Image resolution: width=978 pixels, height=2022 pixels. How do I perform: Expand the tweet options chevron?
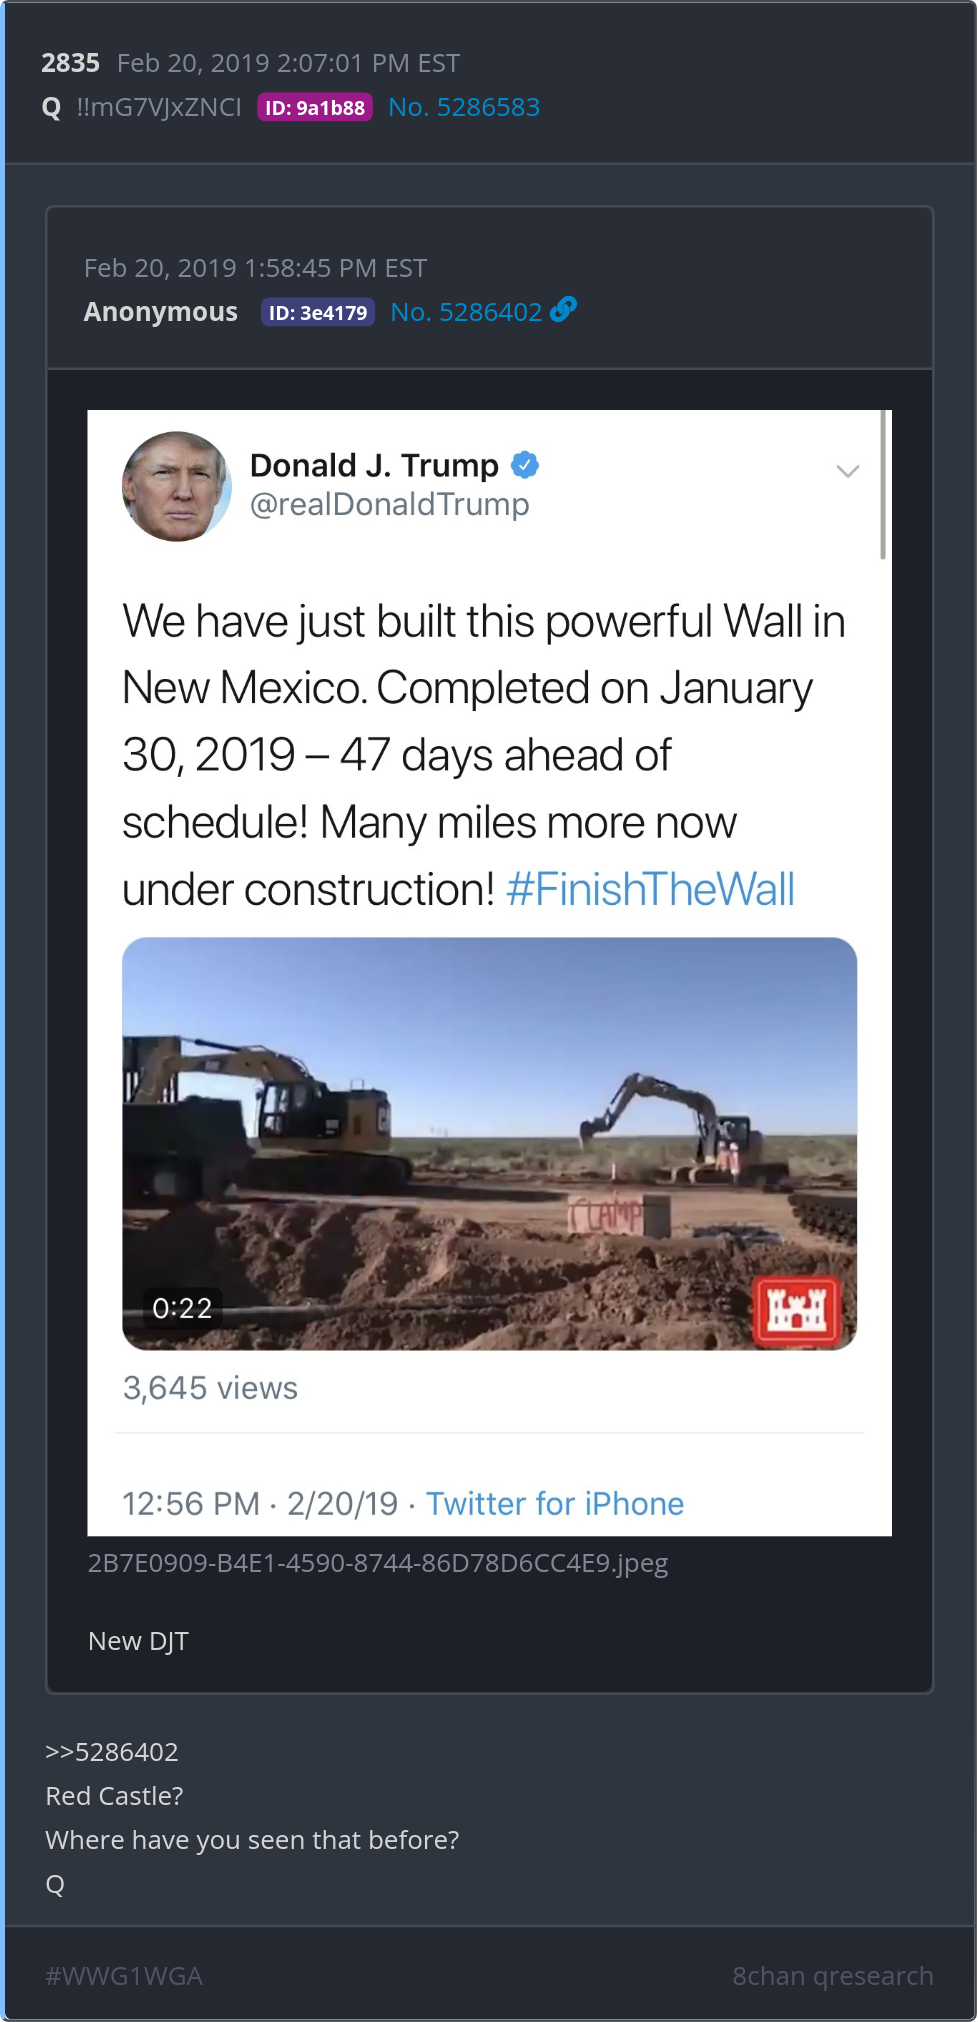point(847,471)
